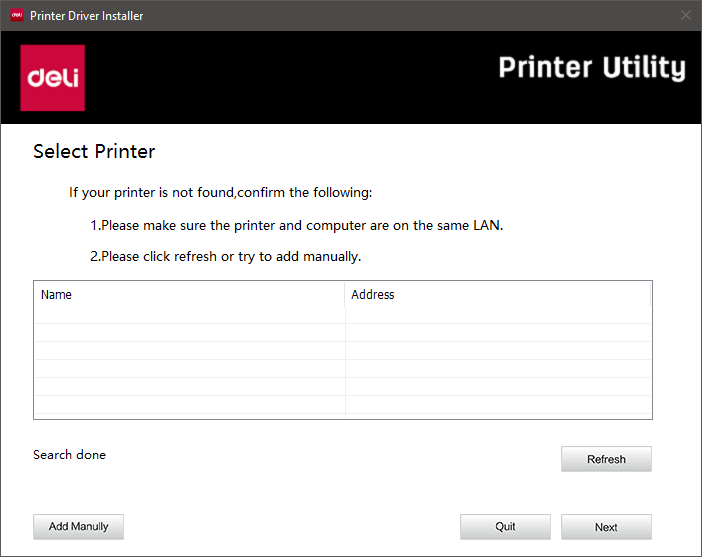Click the 'click refresh or add manually' instruction
The width and height of the screenshot is (702, 557).
point(225,256)
